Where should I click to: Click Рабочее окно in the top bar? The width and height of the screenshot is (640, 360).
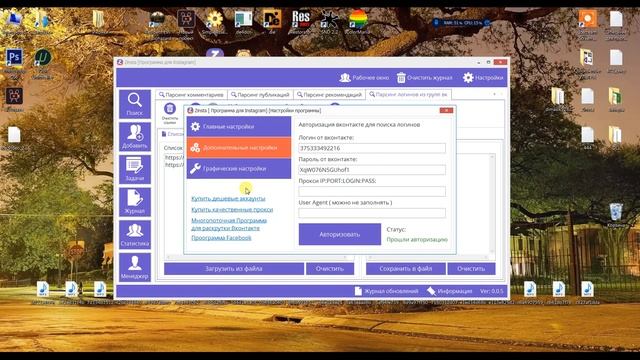pyautogui.click(x=364, y=78)
